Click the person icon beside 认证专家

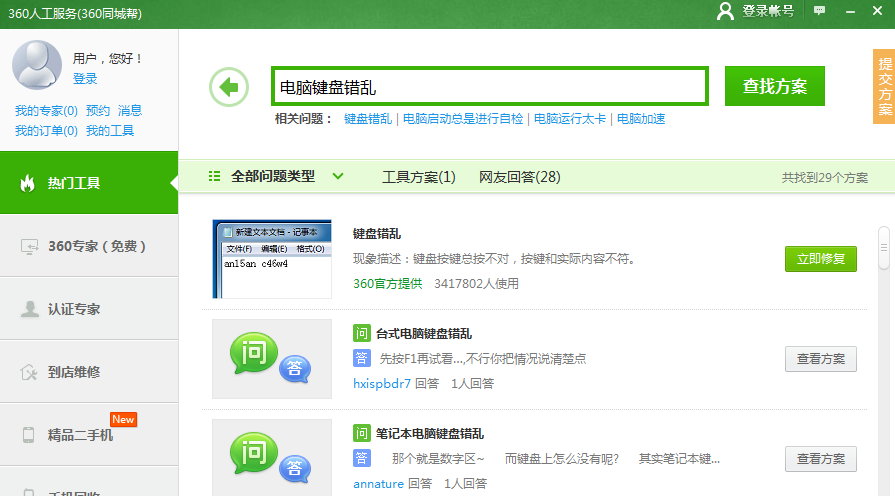click(x=29, y=309)
